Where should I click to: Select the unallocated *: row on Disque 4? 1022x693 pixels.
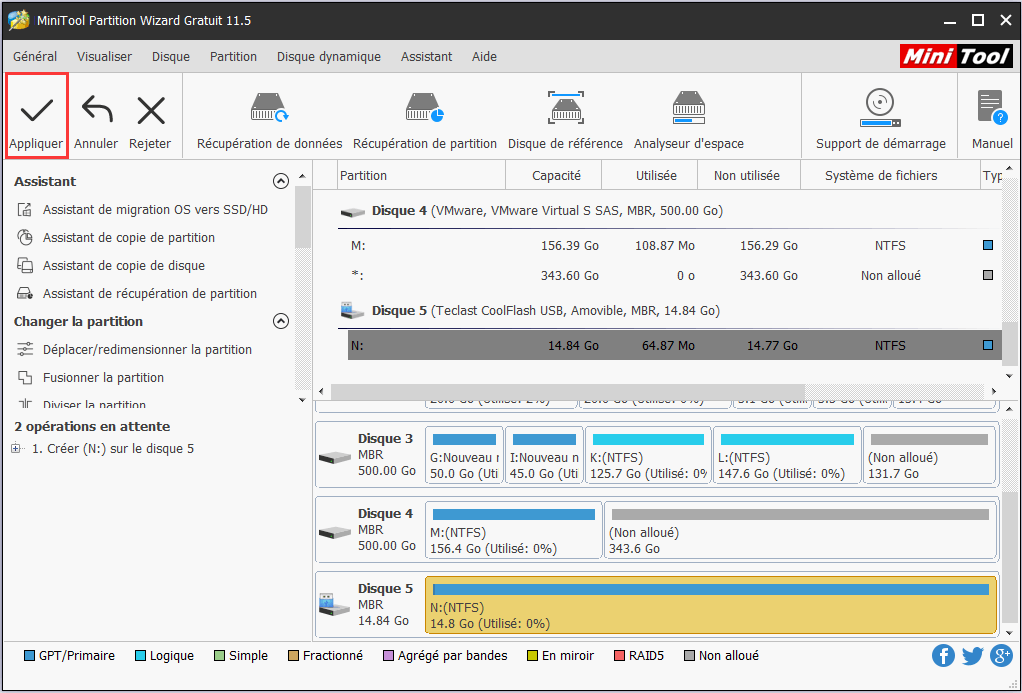[x=675, y=276]
